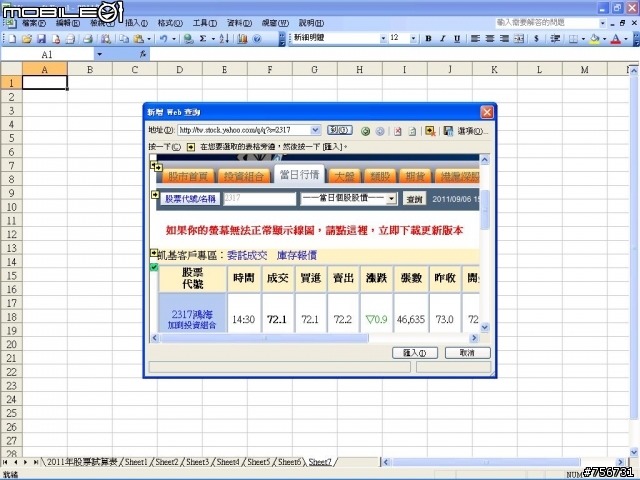
Task: Open the Chart Wizard icon
Action: coord(242,39)
